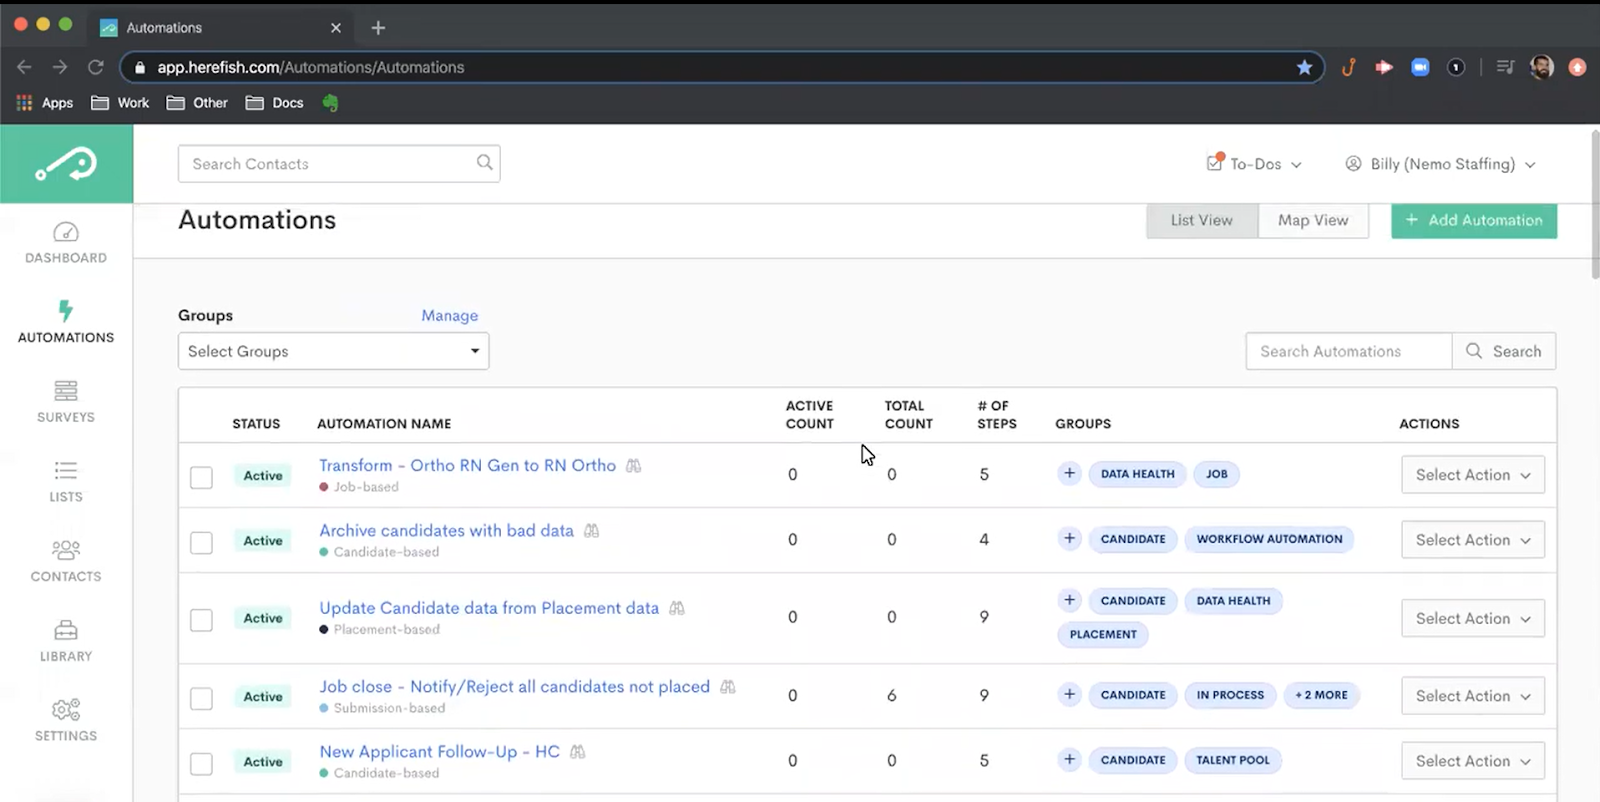This screenshot has width=1600, height=802.
Task: Click inside the Search Automations field
Action: pos(1348,351)
